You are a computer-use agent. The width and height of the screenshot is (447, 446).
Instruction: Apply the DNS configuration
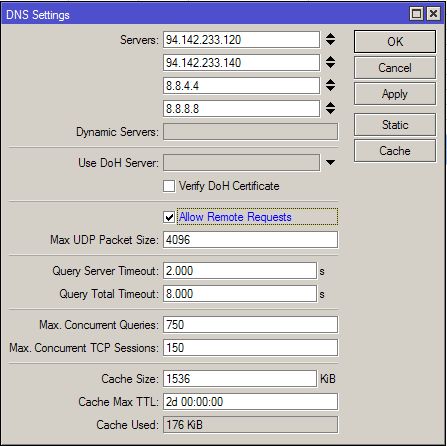click(x=395, y=94)
